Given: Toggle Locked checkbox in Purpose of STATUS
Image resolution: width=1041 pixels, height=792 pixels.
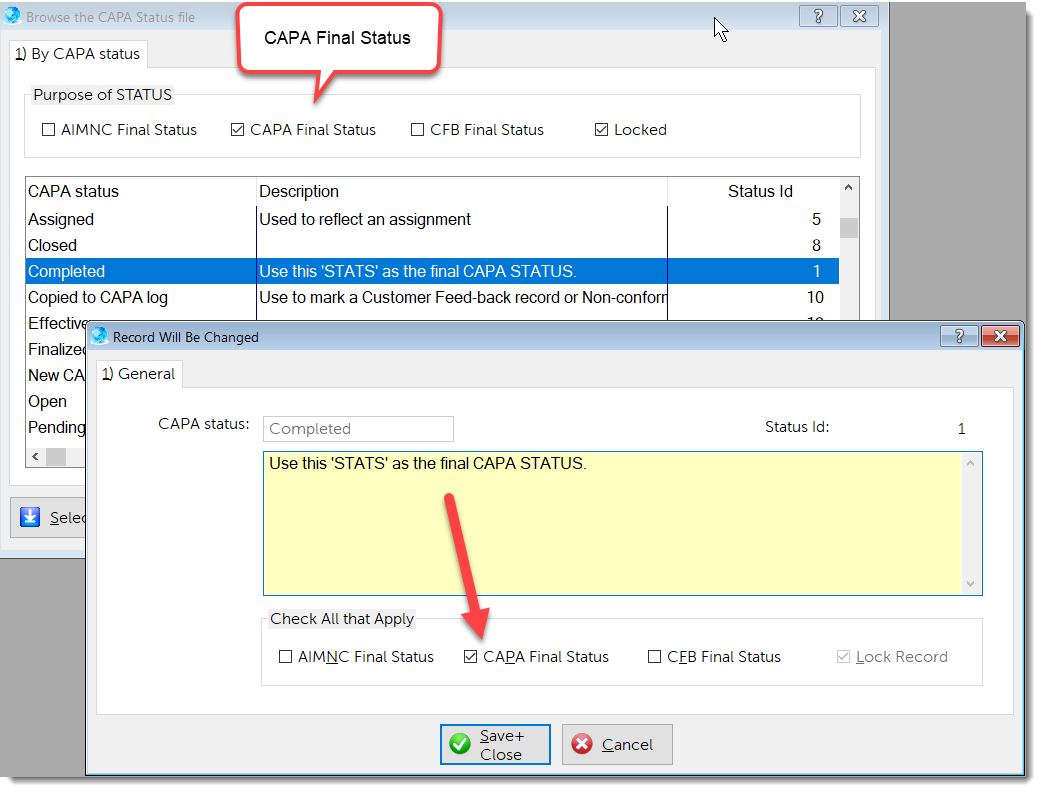Looking at the screenshot, I should 601,130.
